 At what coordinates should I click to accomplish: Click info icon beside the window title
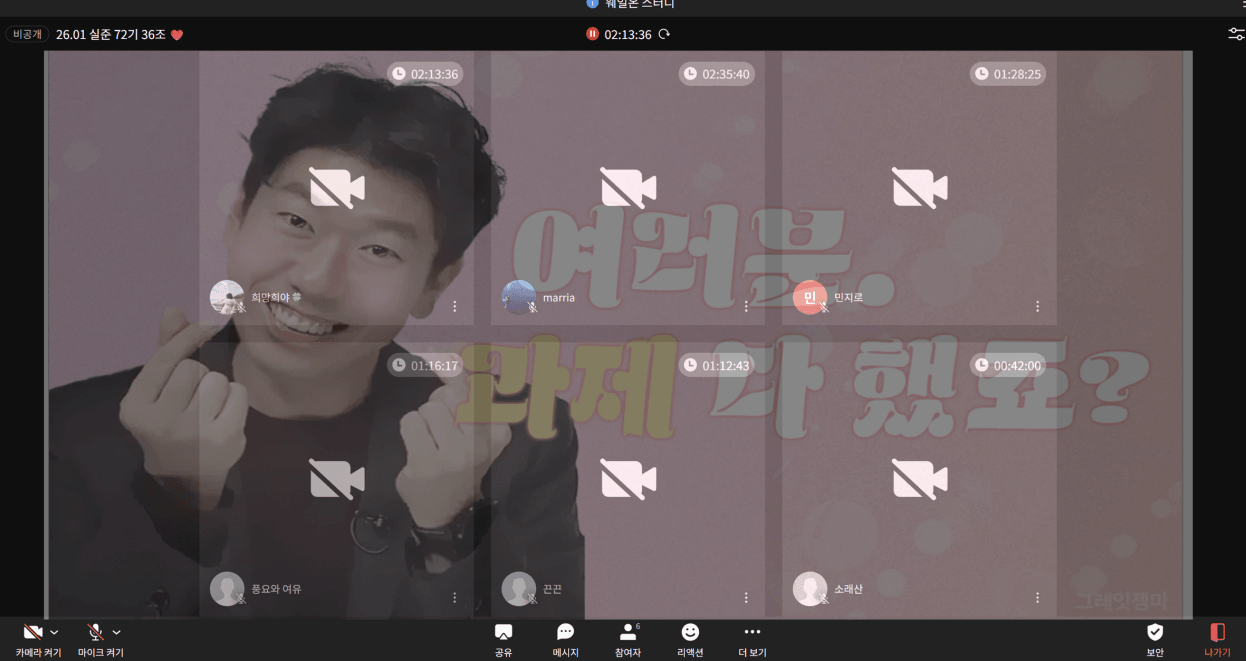[x=592, y=3]
